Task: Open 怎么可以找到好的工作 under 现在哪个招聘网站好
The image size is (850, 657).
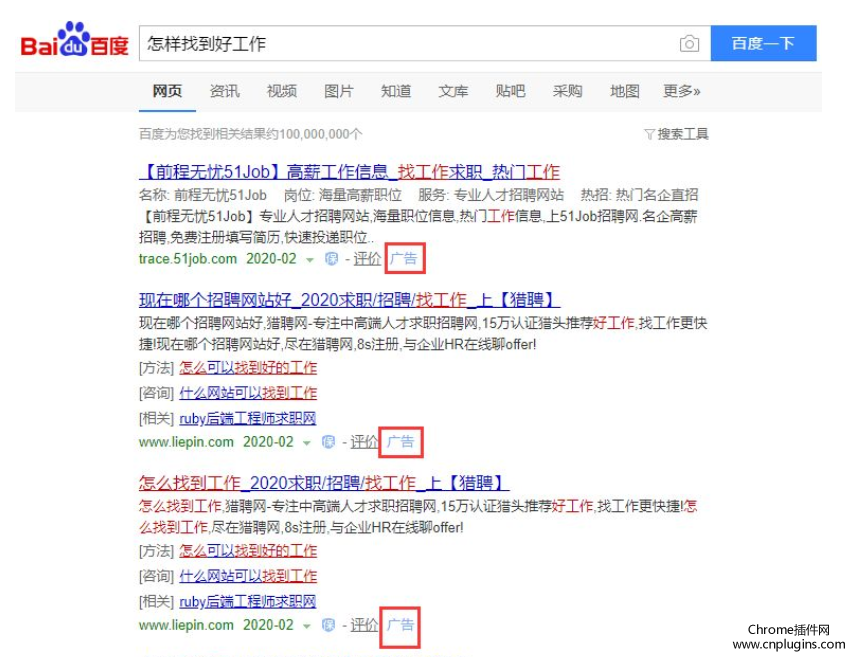Action: (248, 368)
